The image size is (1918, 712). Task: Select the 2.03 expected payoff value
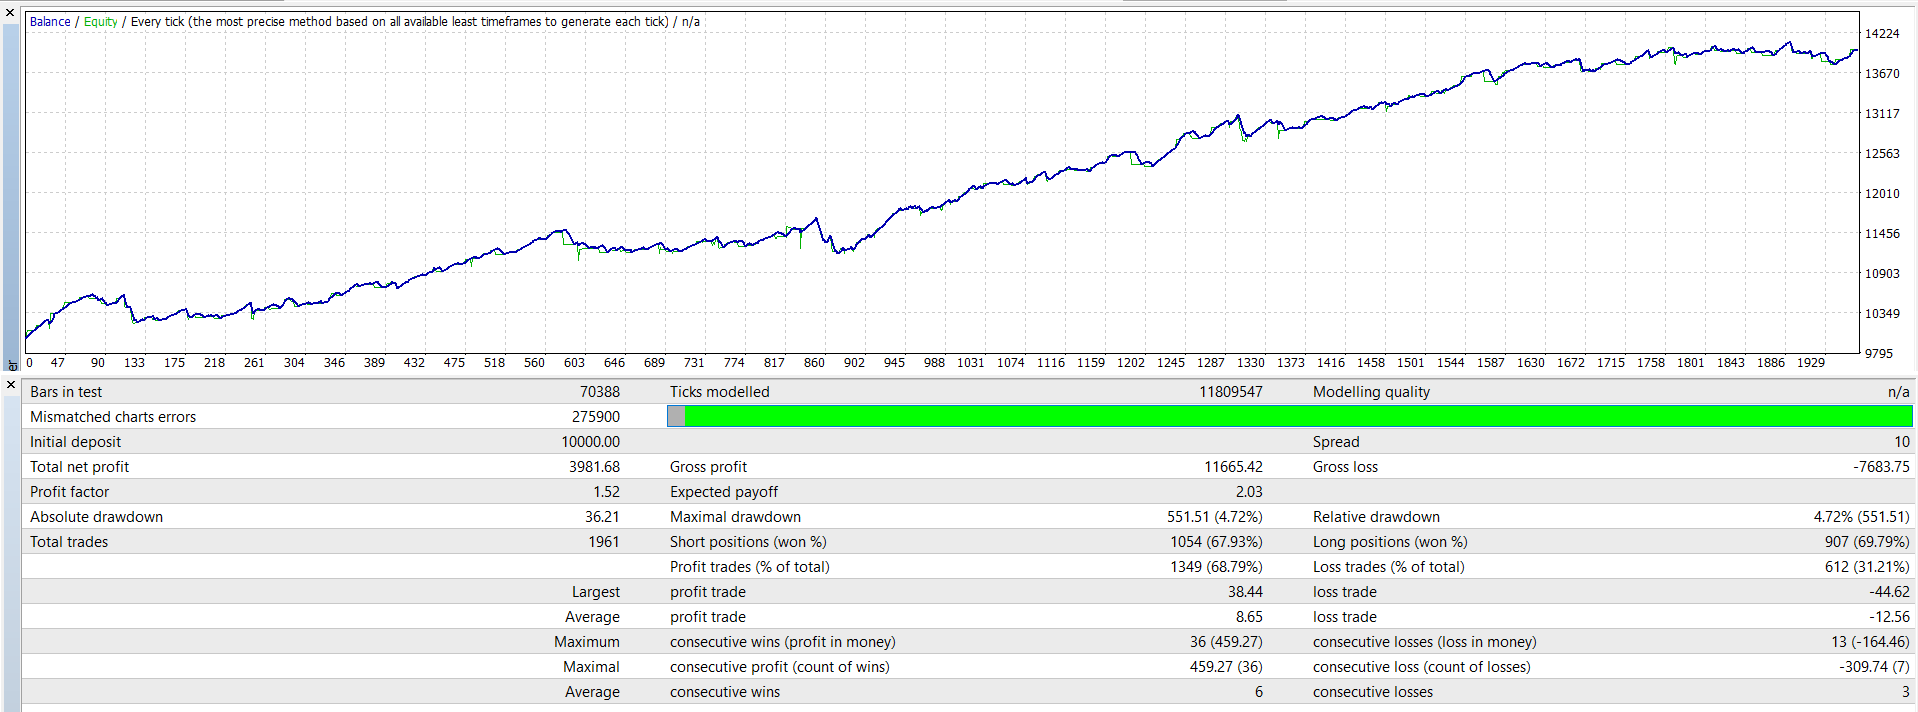coord(1249,492)
